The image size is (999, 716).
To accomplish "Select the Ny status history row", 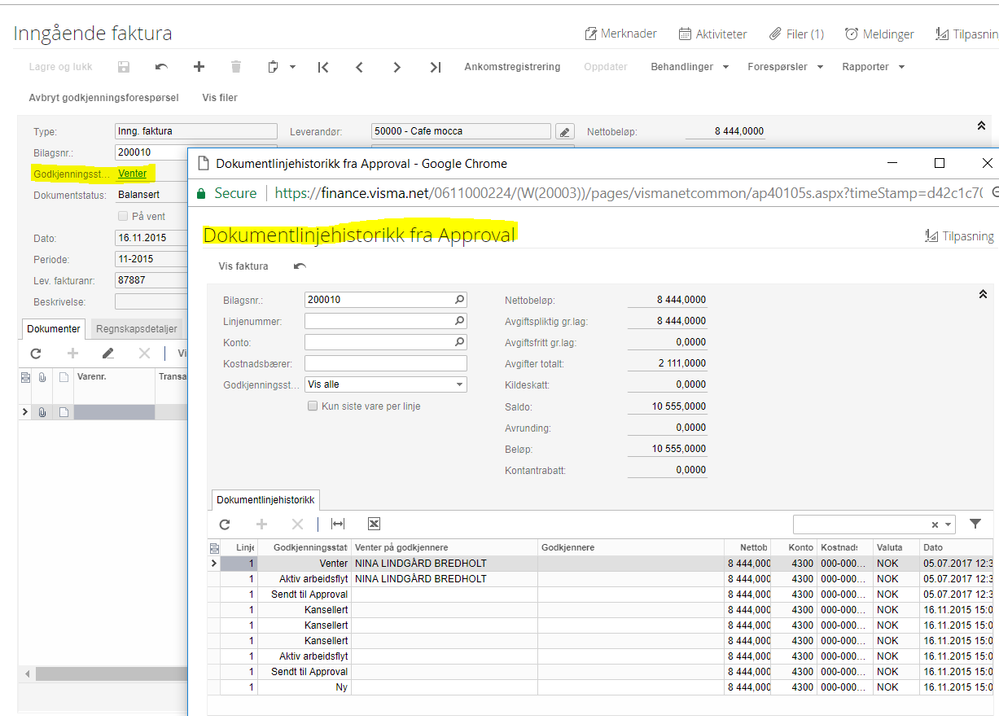I will [x=600, y=687].
